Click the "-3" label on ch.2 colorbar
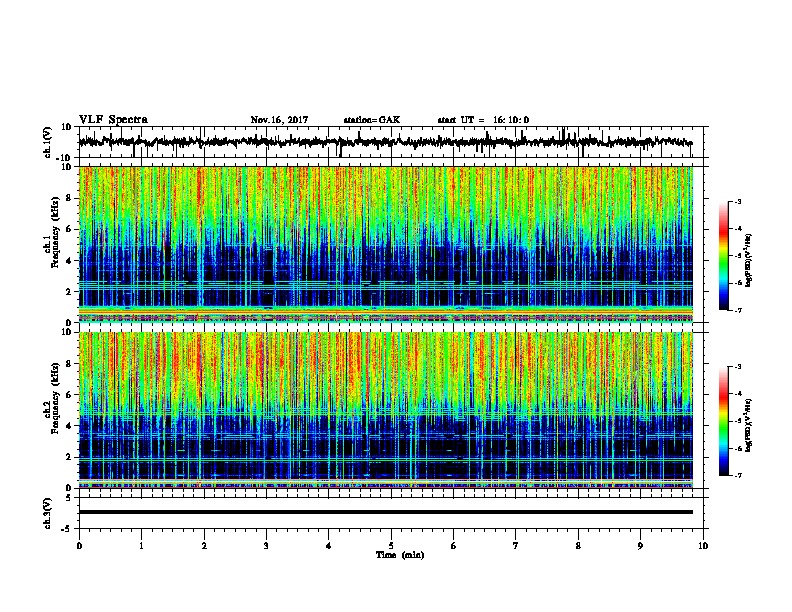This screenshot has width=792, height=612. click(738, 366)
